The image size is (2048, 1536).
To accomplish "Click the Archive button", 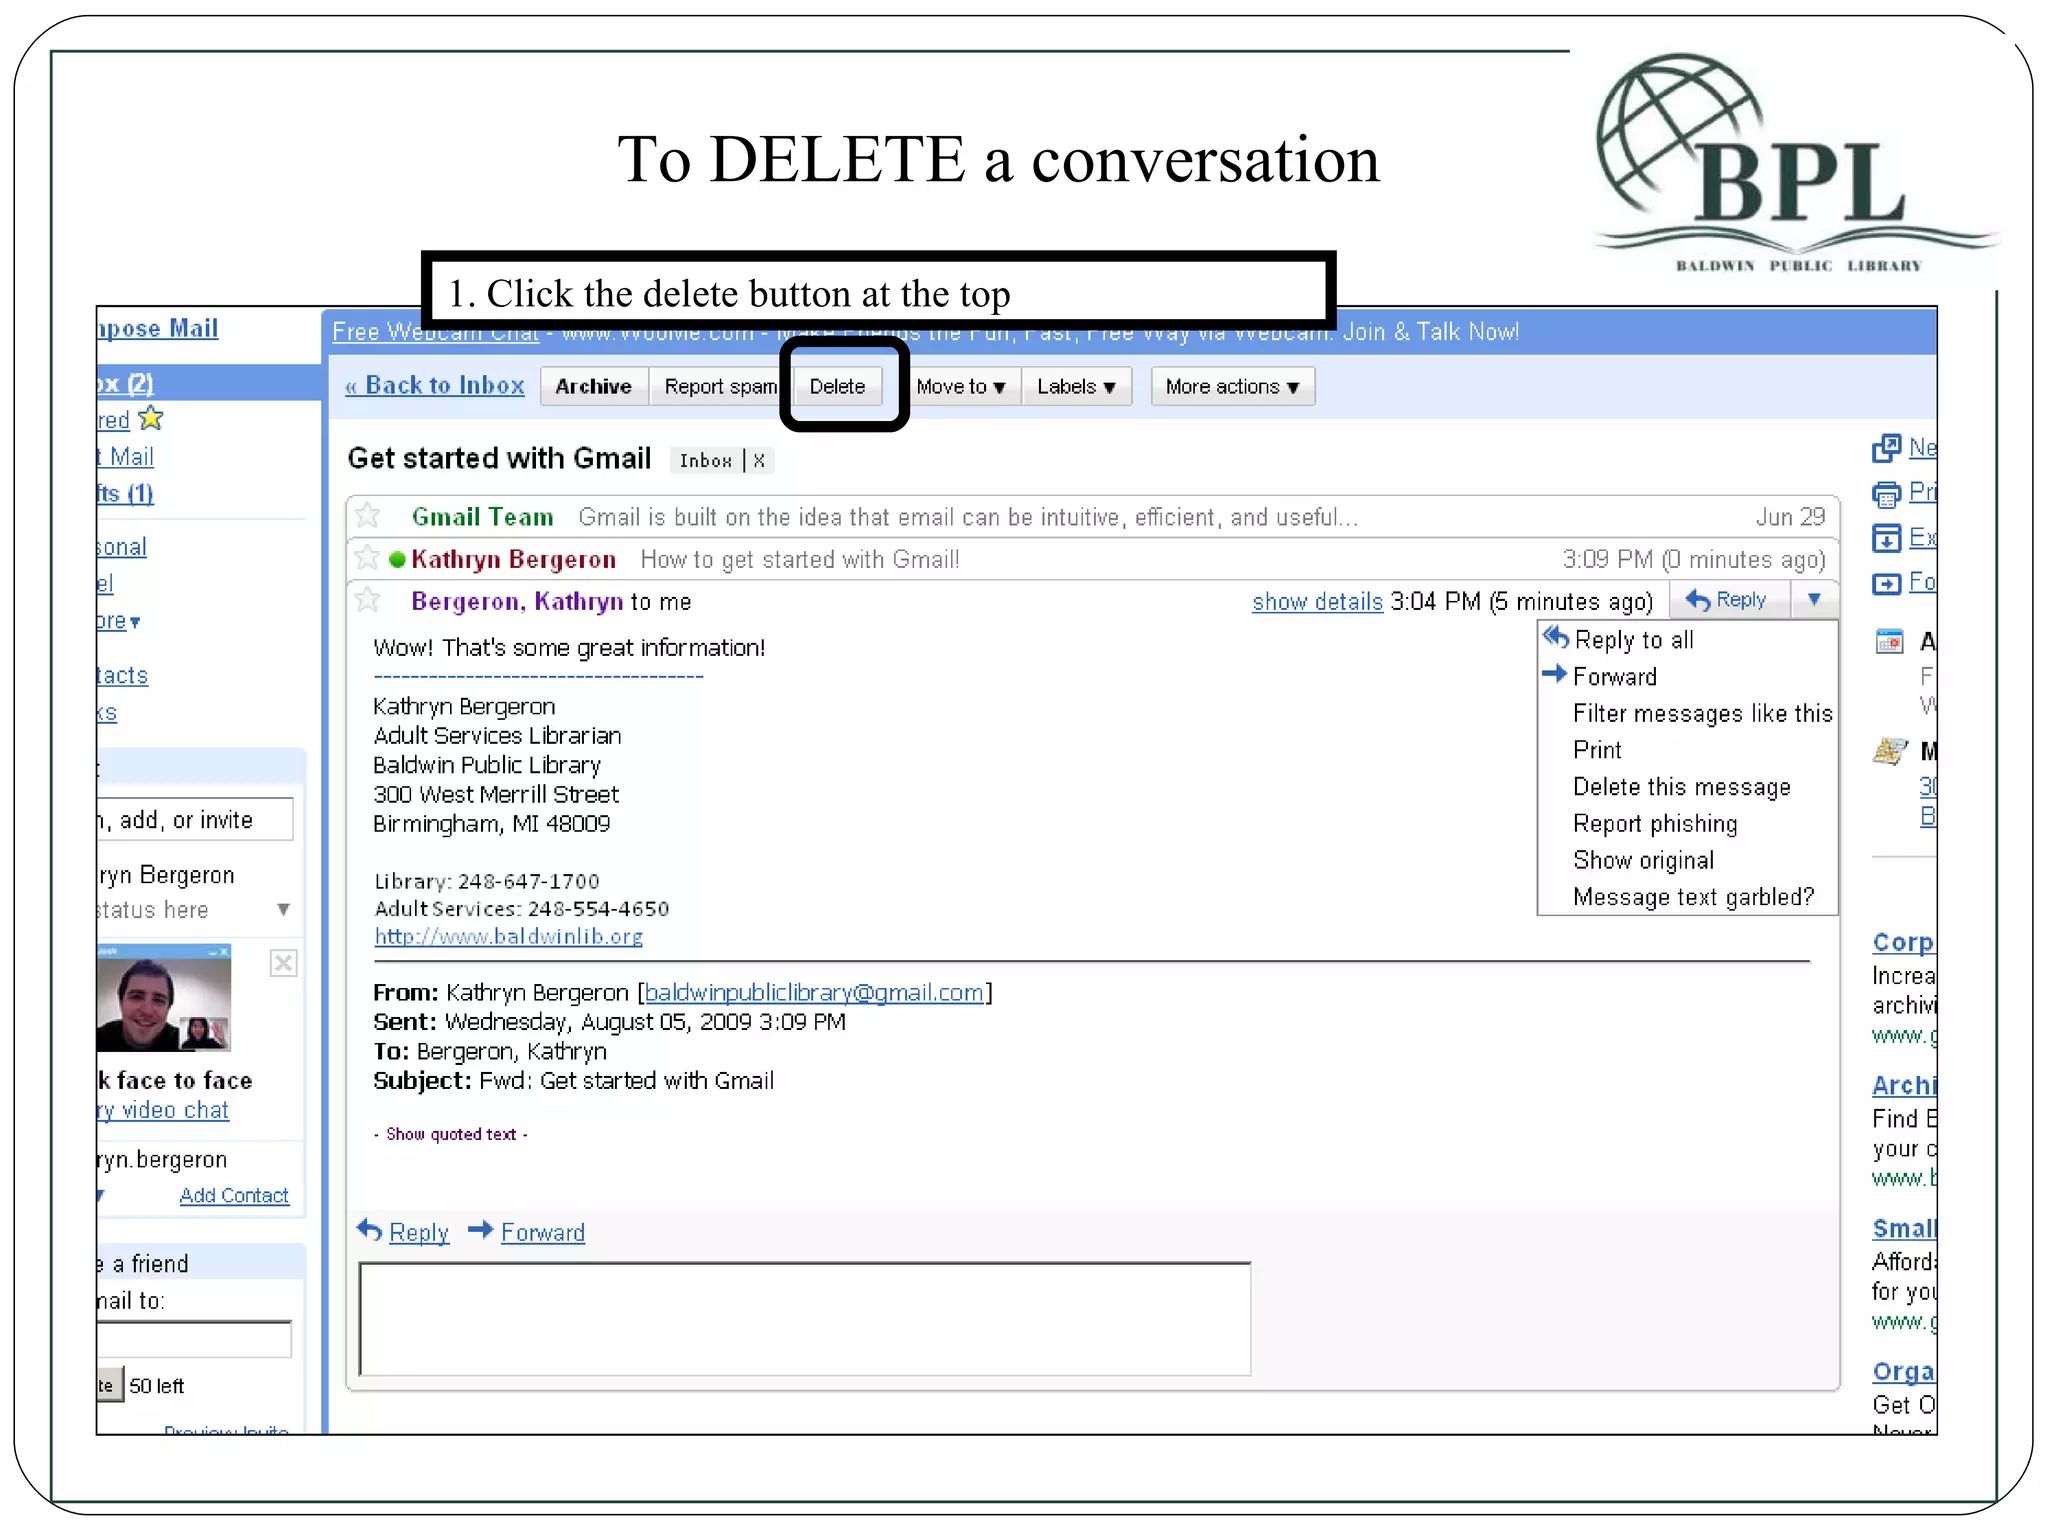I will [594, 387].
